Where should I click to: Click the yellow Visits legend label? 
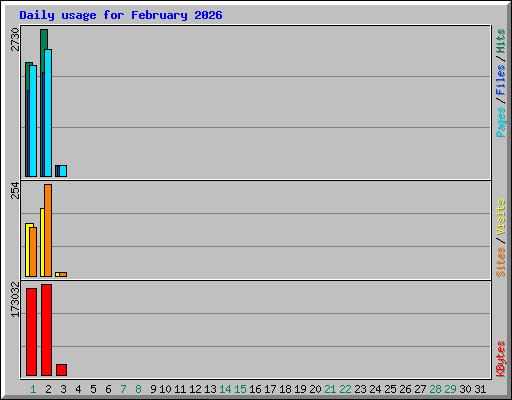tap(501, 217)
